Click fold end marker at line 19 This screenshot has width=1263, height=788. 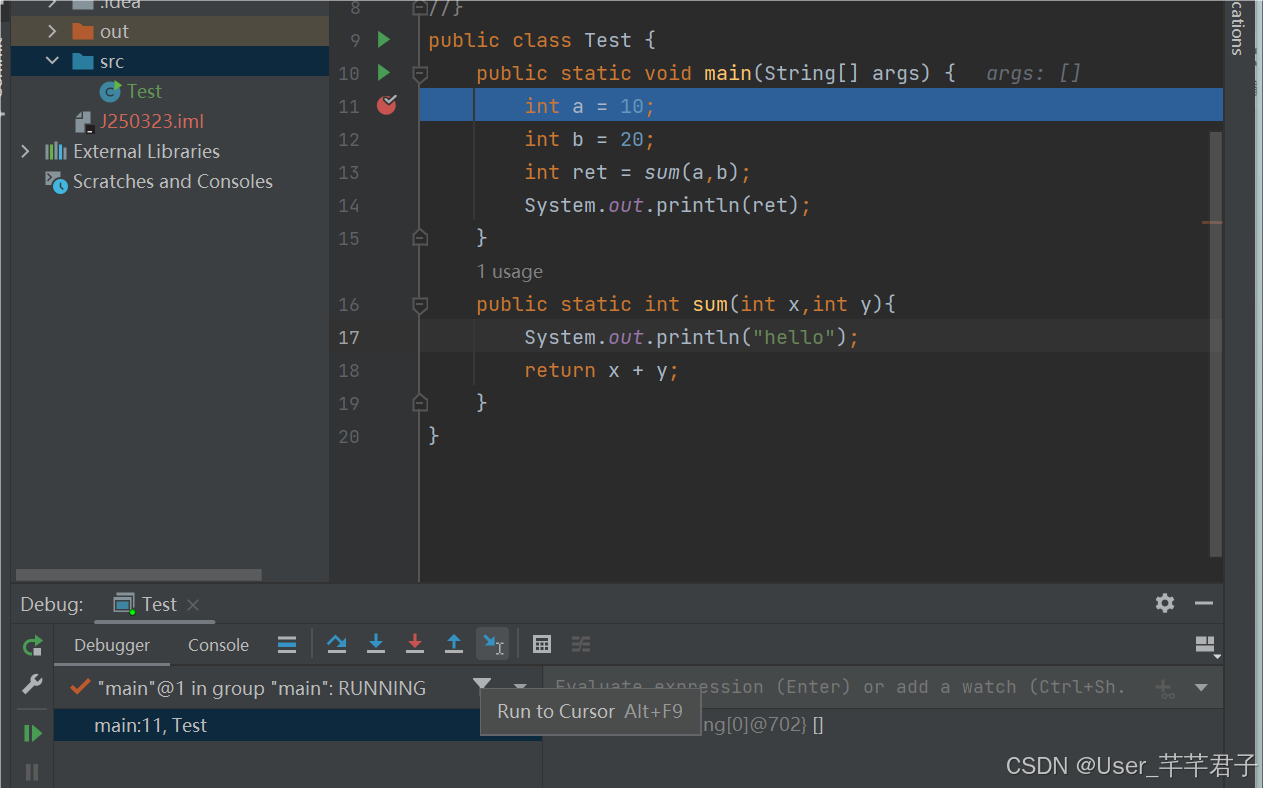point(420,402)
